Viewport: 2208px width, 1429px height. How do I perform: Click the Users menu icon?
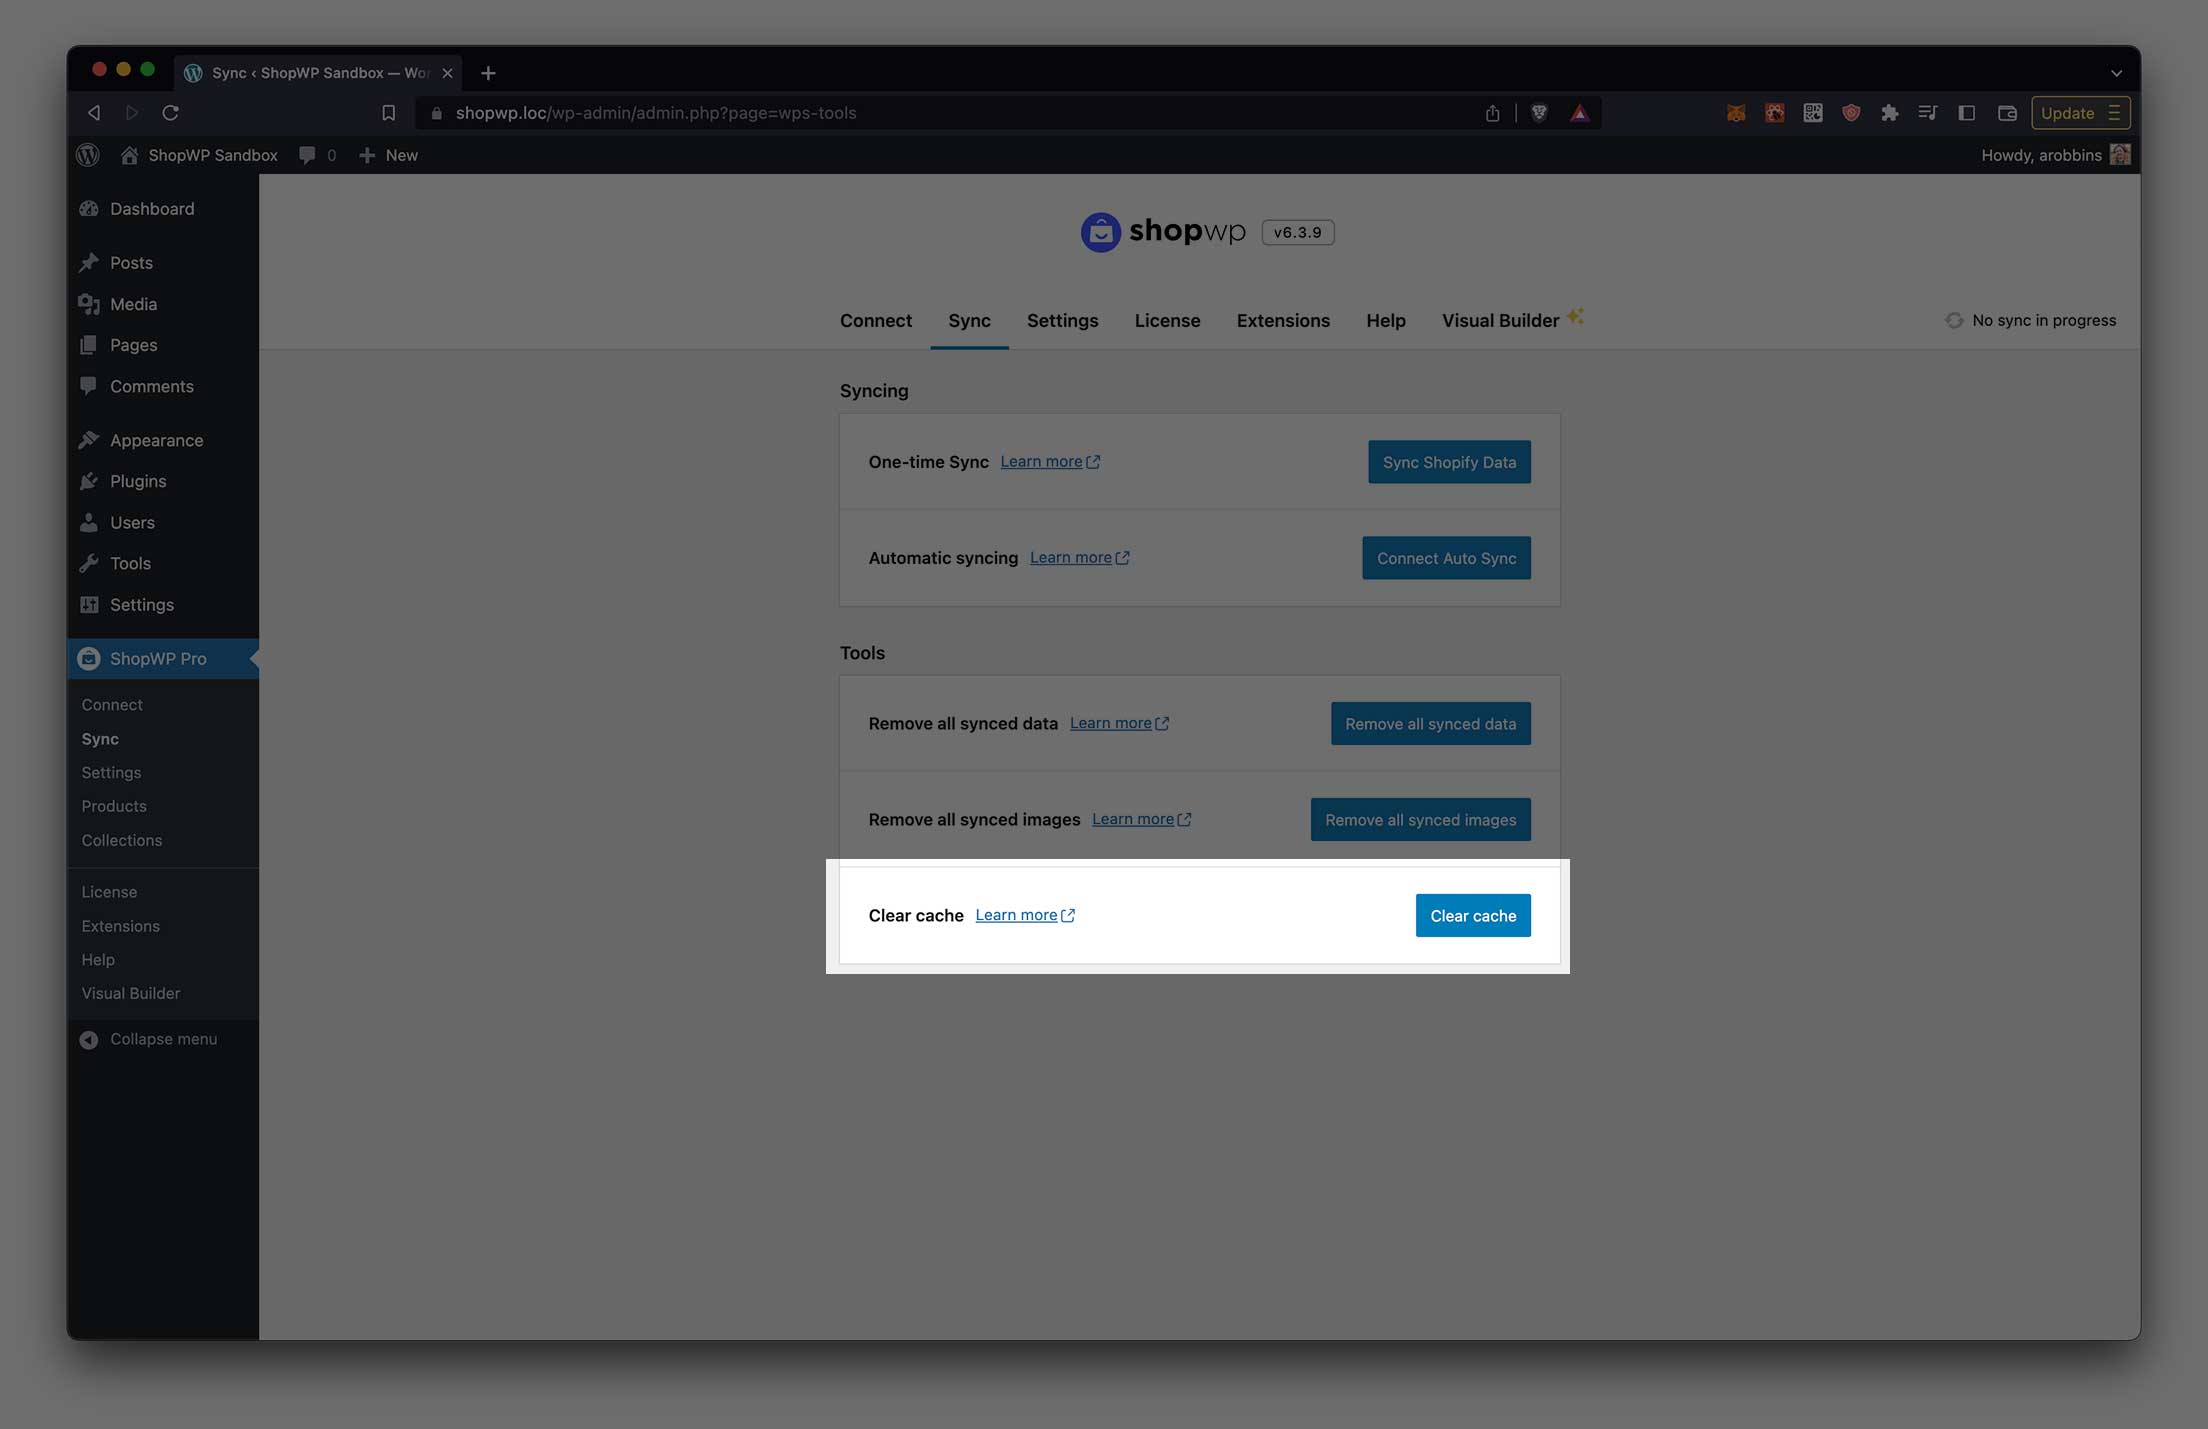[x=89, y=521]
